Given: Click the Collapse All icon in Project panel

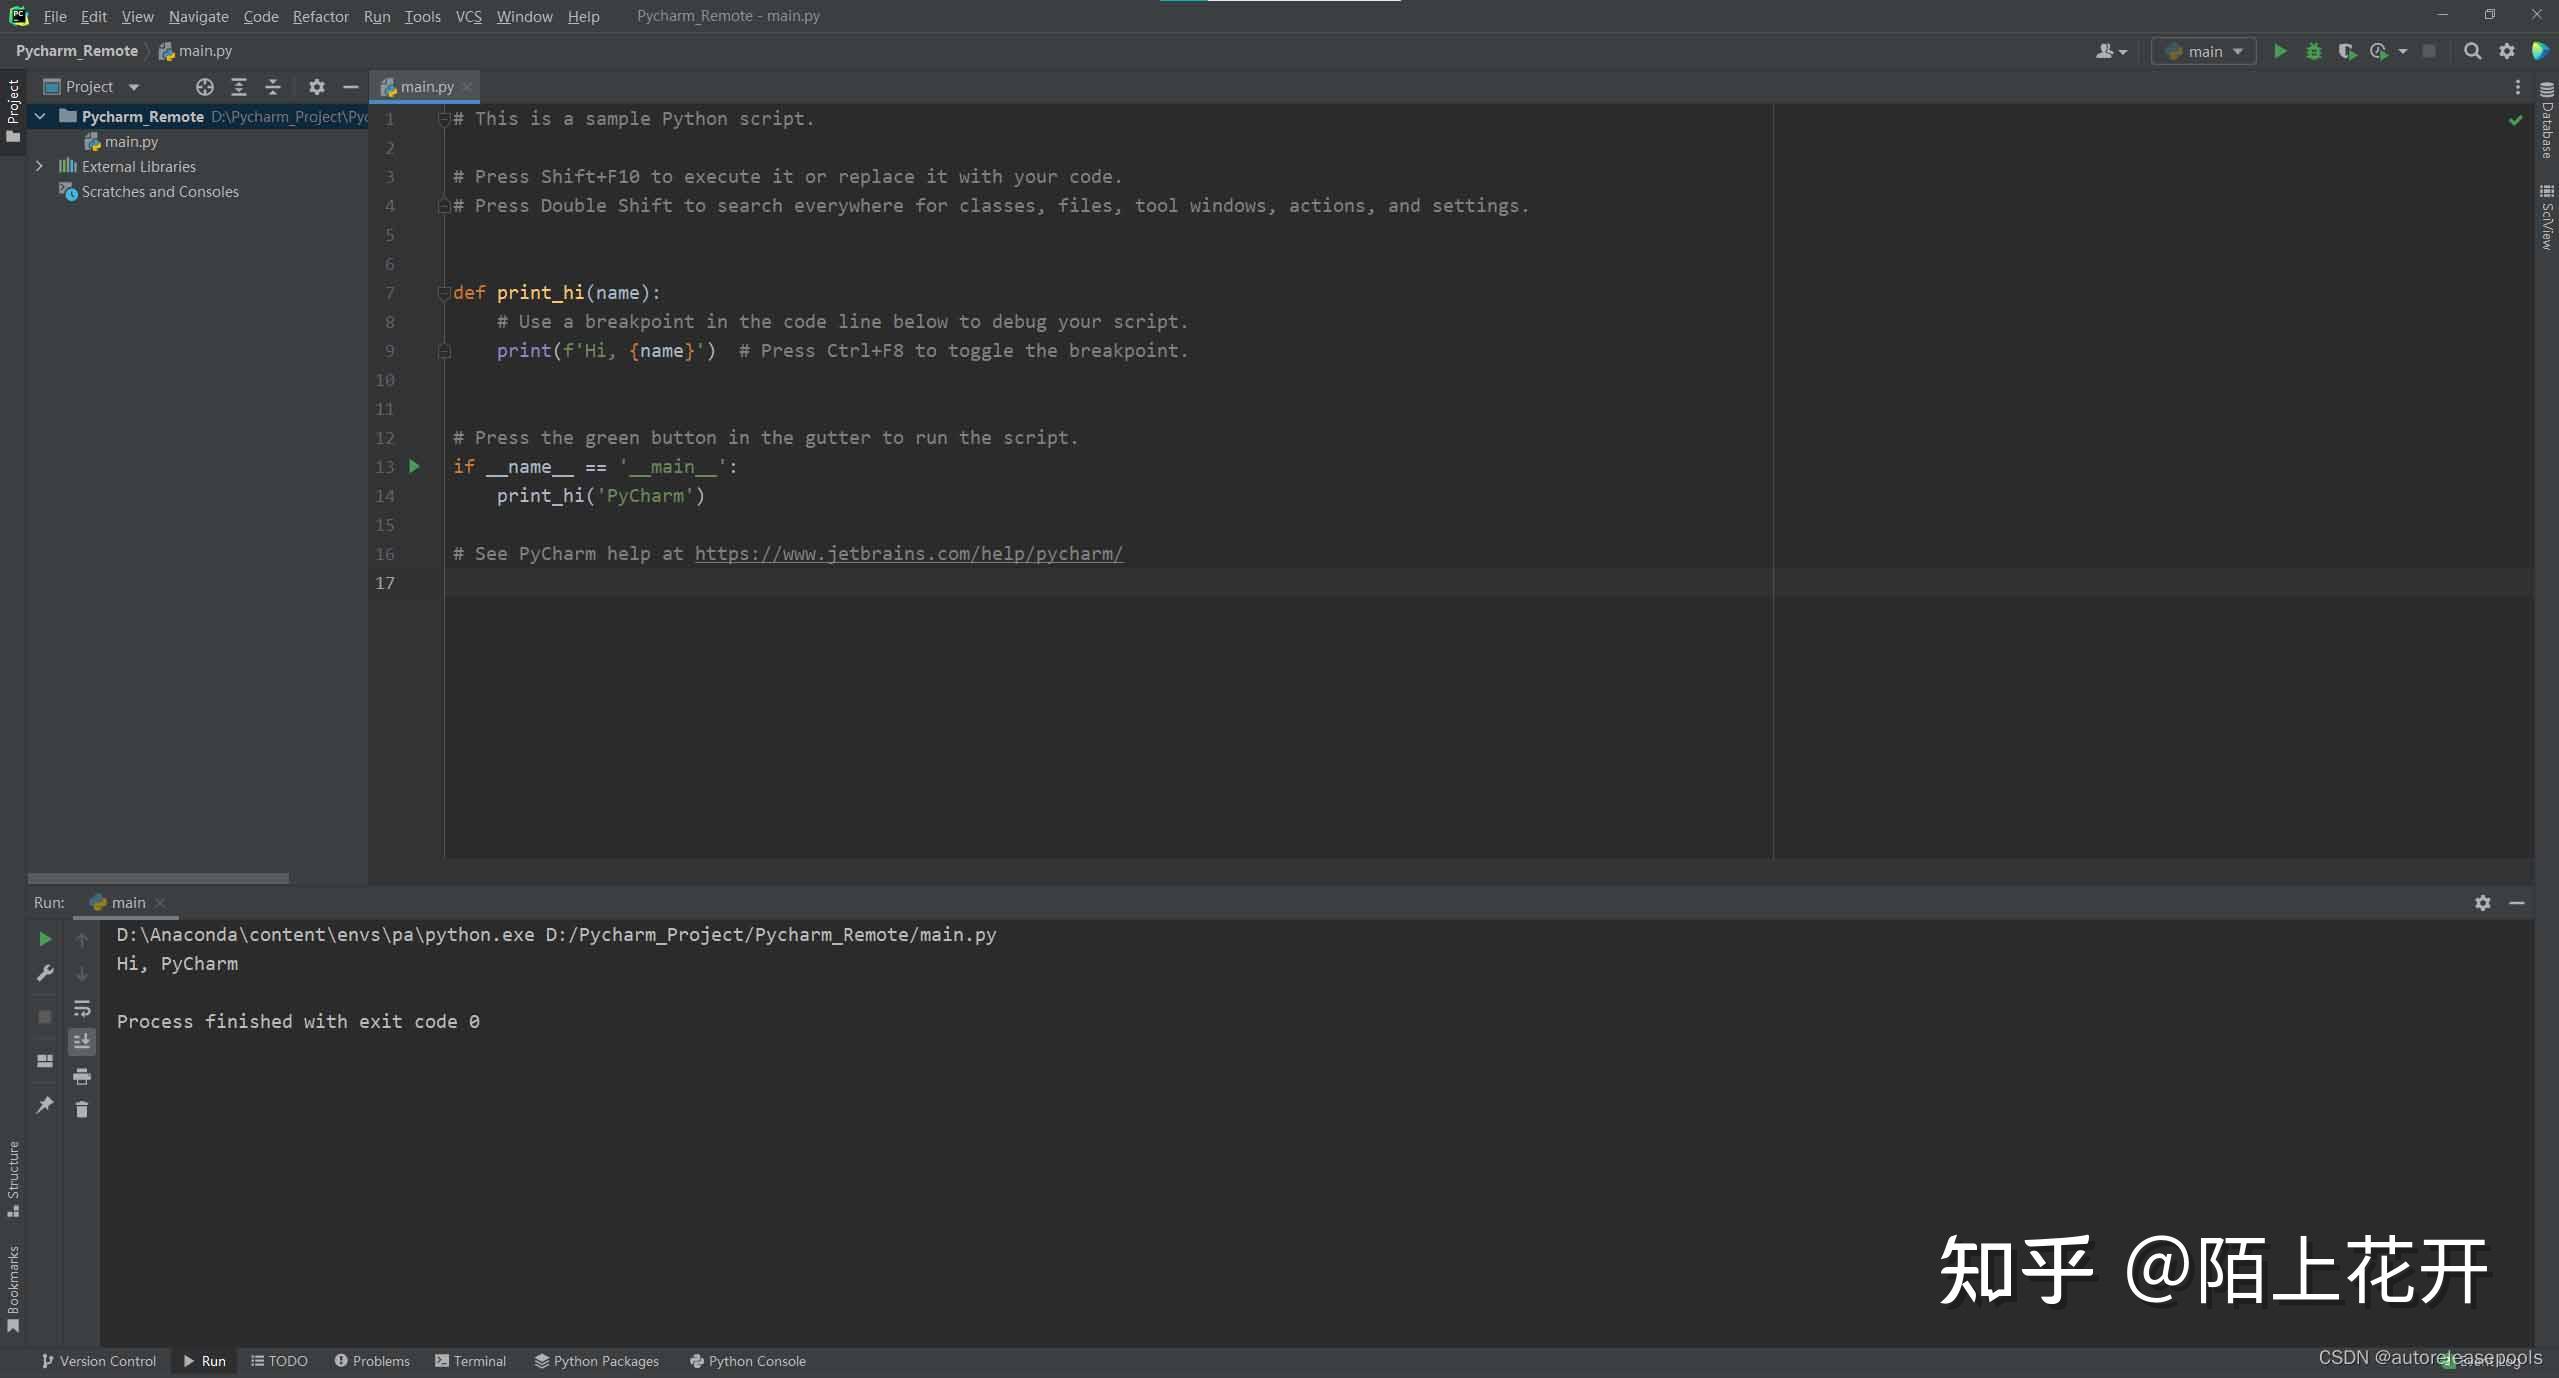Looking at the screenshot, I should pos(272,87).
